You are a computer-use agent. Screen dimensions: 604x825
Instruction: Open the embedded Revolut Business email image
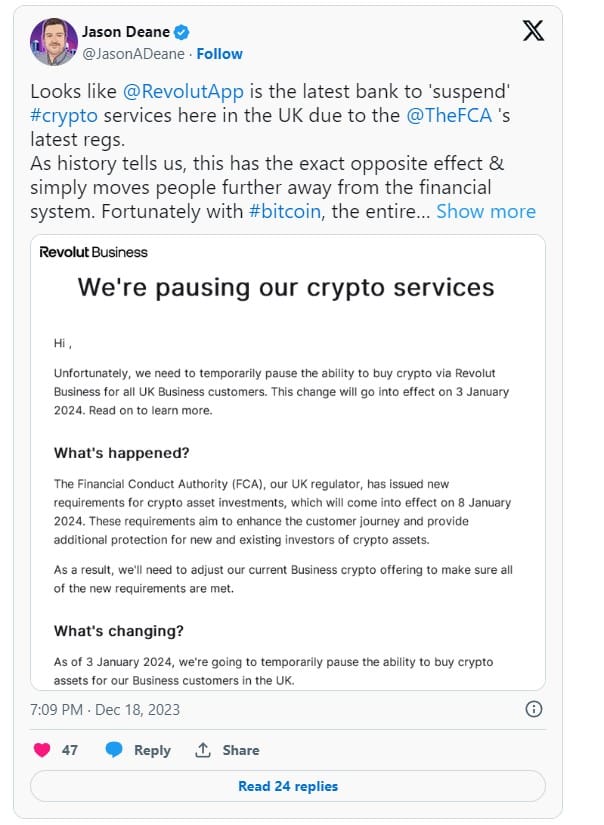(x=288, y=462)
